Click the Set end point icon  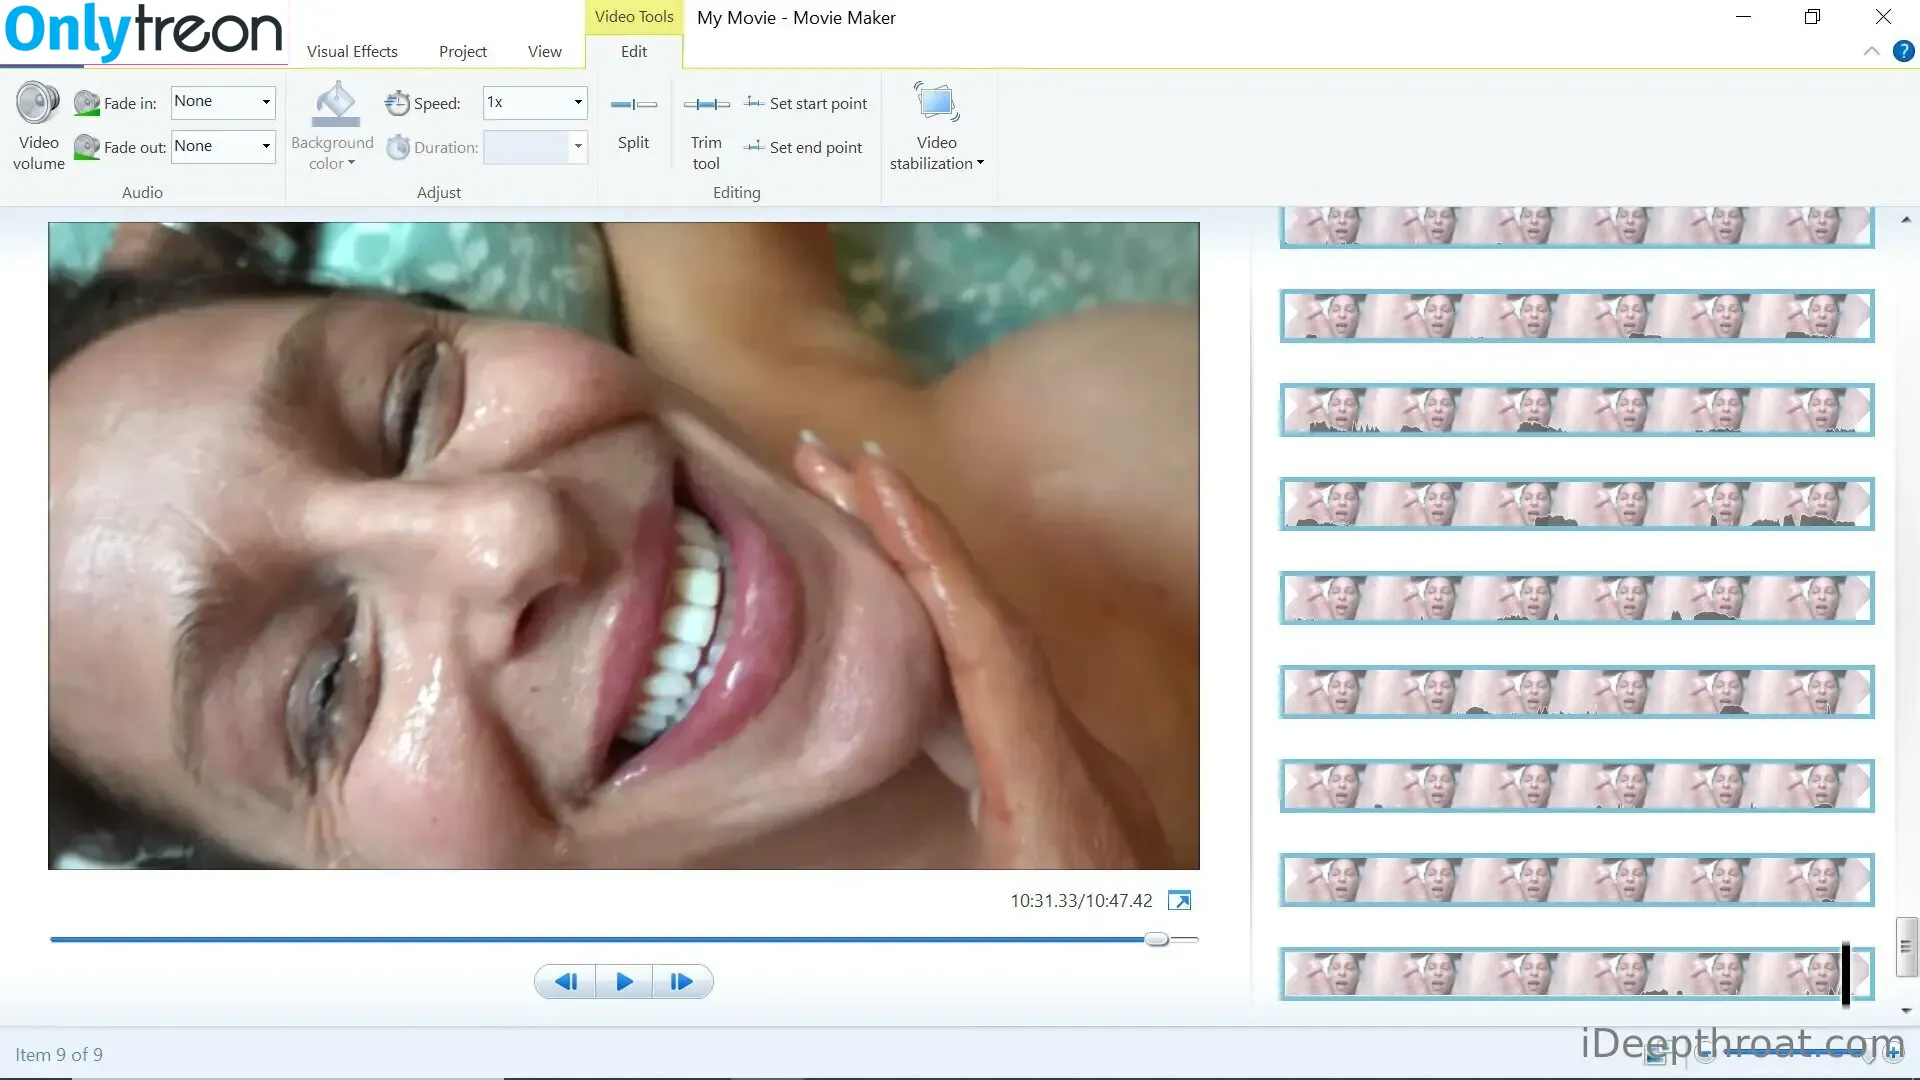coord(754,146)
